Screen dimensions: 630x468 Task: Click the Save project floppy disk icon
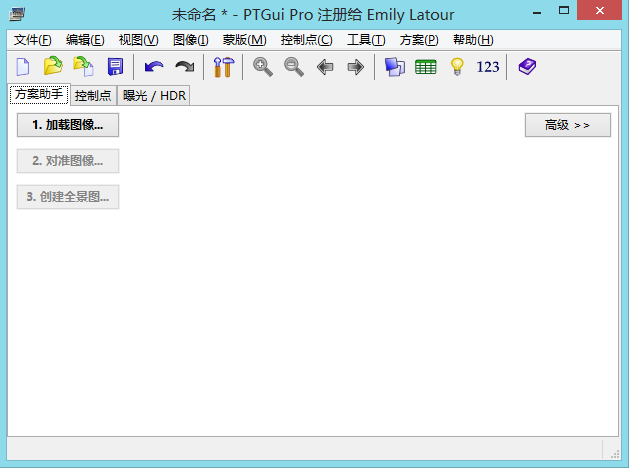[x=115, y=67]
